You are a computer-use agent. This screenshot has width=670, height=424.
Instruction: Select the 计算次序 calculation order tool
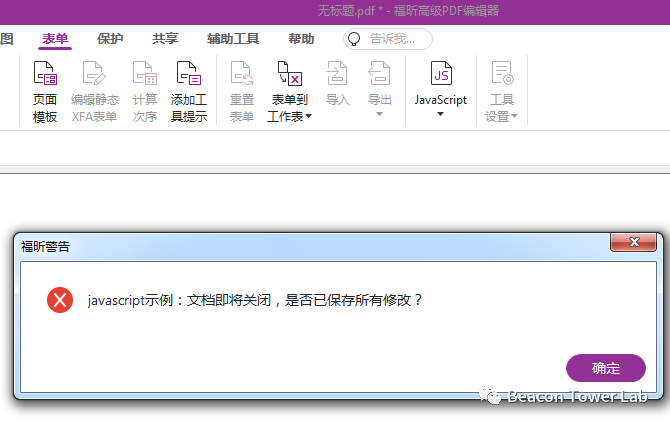[x=145, y=91]
